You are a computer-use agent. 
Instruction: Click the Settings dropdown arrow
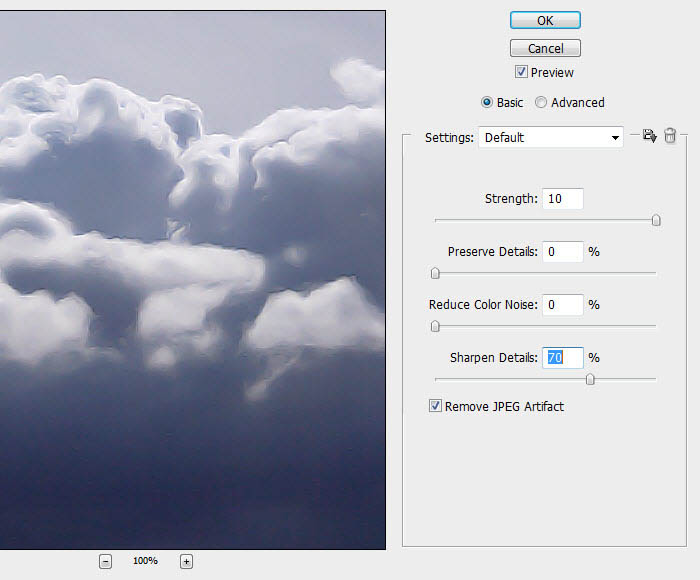pyautogui.click(x=615, y=138)
